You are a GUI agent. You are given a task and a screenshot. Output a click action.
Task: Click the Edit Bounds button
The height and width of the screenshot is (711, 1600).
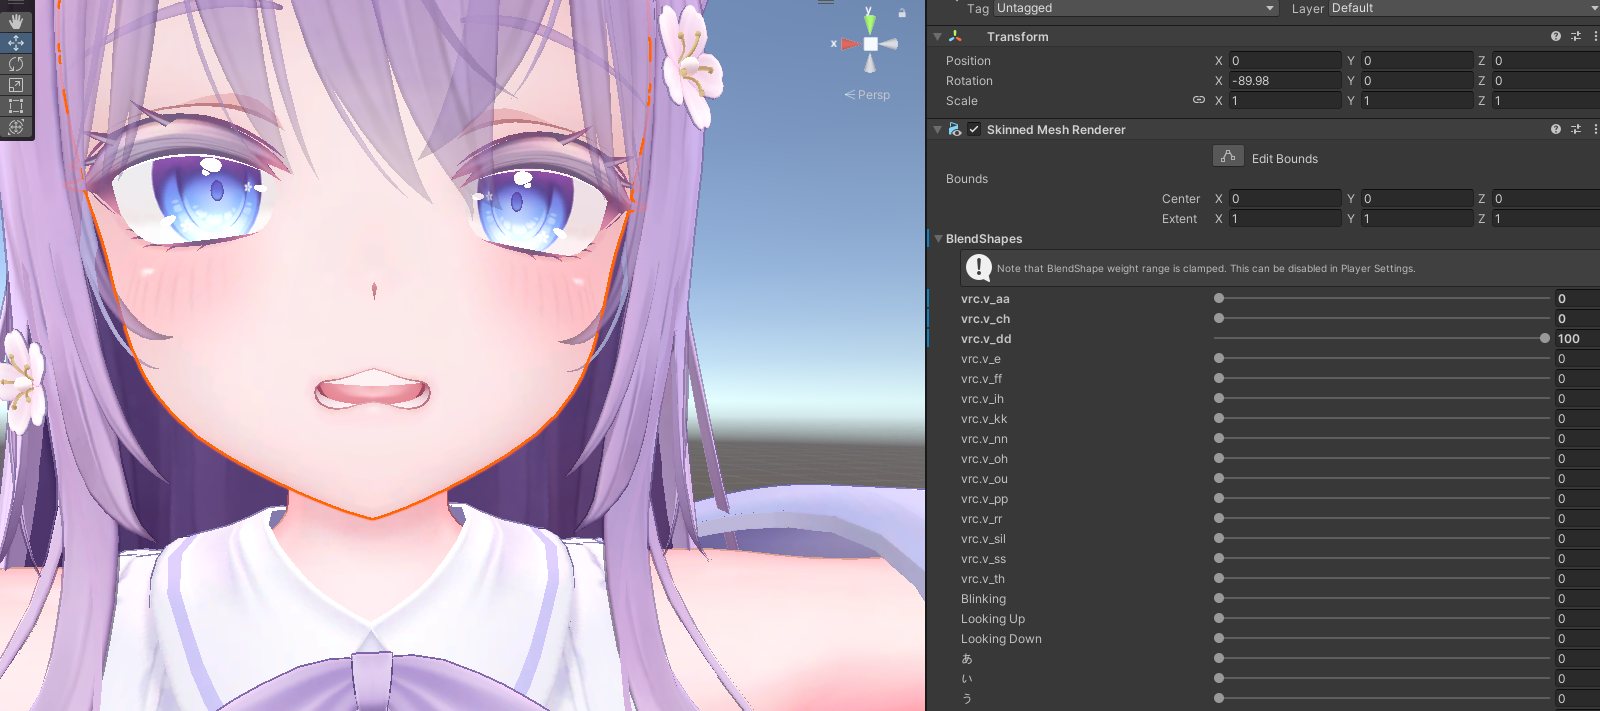[1228, 156]
